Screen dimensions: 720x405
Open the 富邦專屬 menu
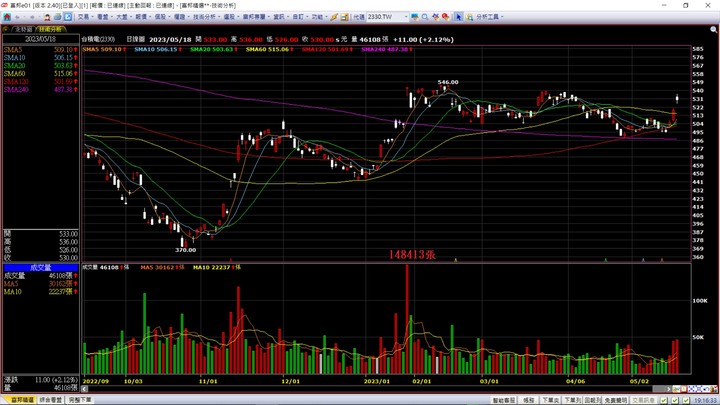[257, 17]
